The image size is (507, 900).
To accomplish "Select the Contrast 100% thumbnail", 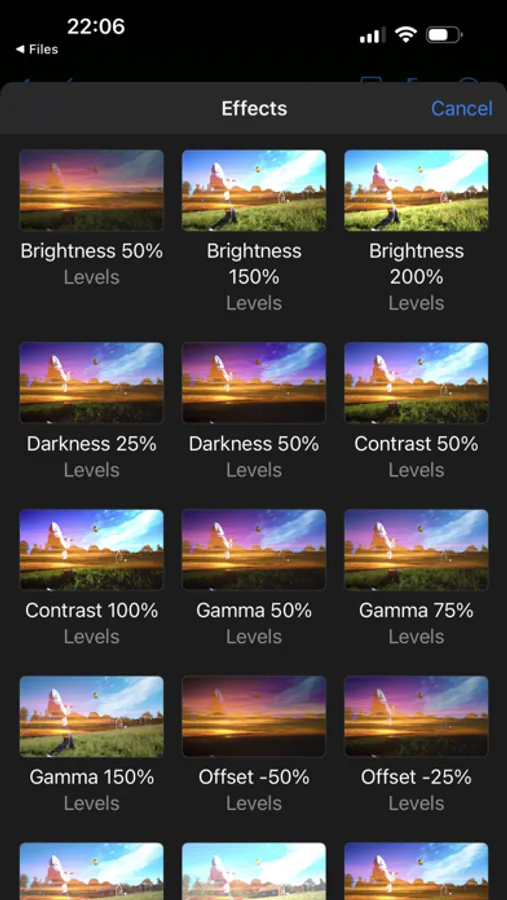I will (x=91, y=550).
